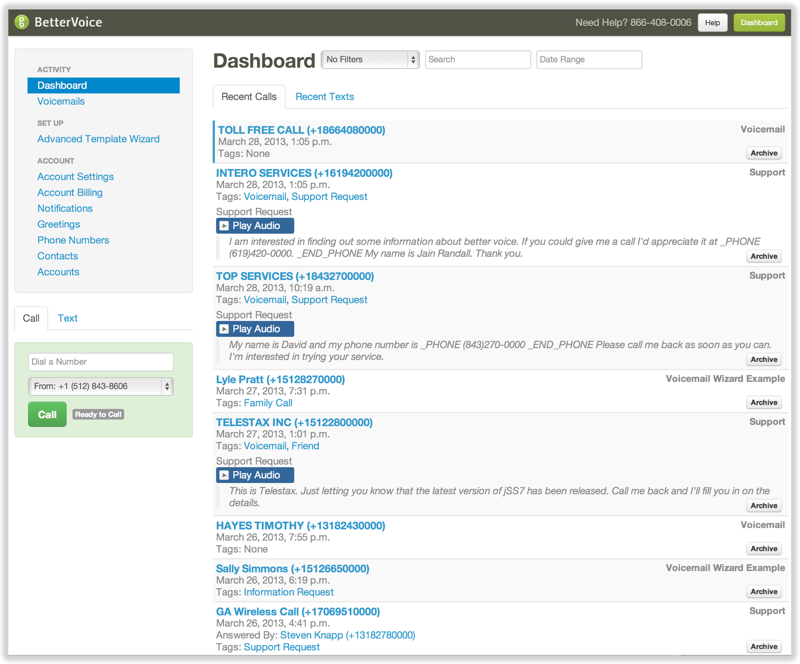
Task: Switch to Recent Calls tab
Action: [x=249, y=96]
